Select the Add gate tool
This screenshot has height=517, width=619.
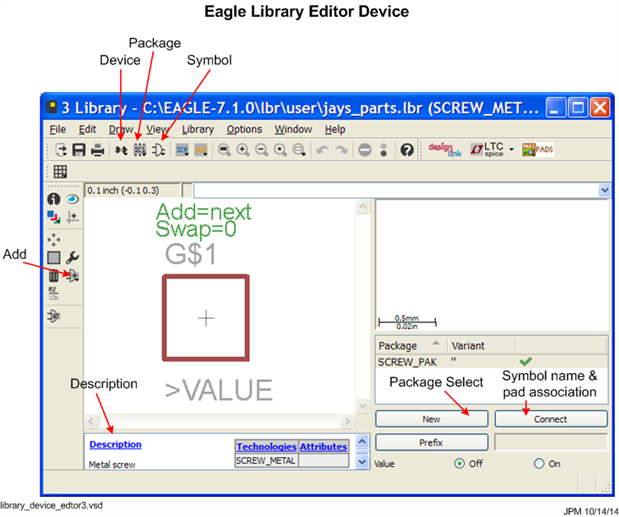pos(73,275)
